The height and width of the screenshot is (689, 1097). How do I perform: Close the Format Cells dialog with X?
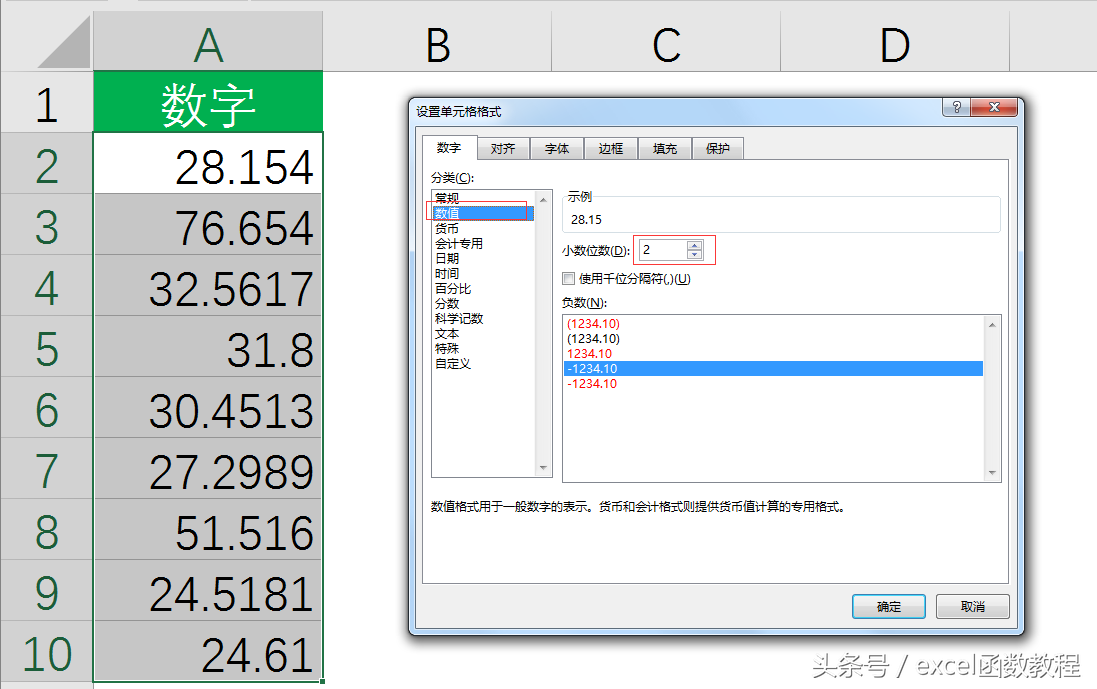(993, 107)
